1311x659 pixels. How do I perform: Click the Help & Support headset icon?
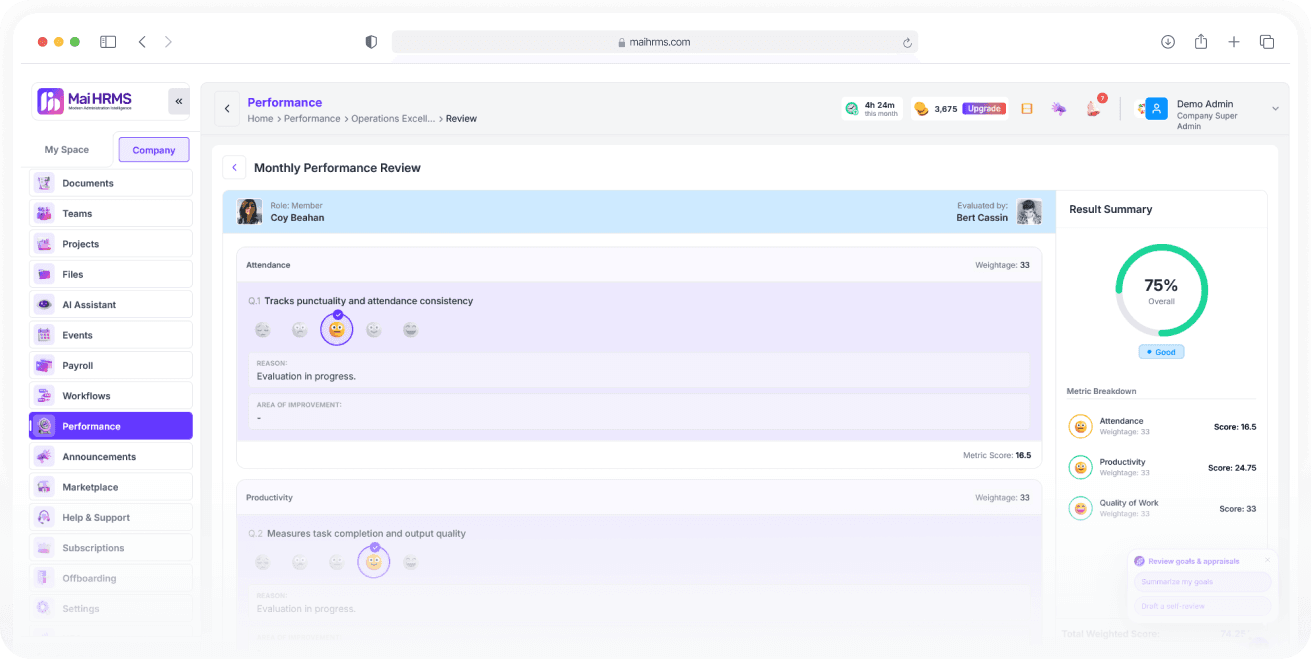pos(44,517)
